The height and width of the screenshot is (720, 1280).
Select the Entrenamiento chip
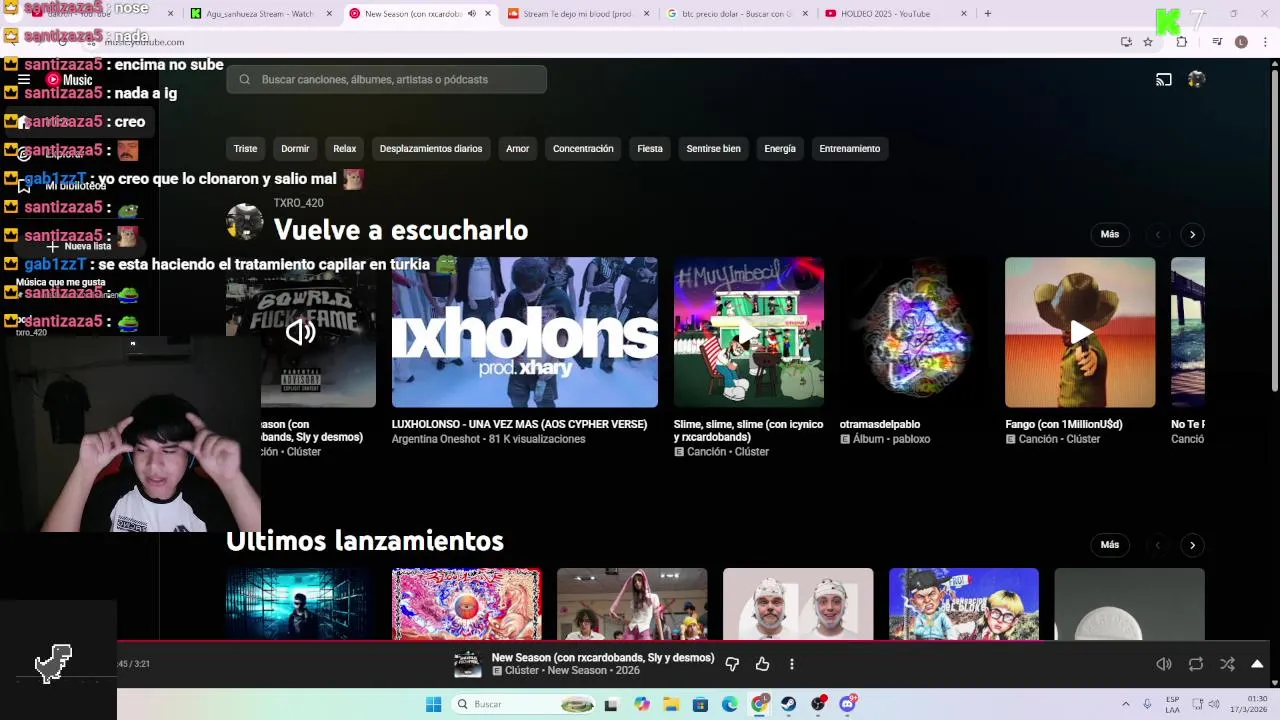point(850,149)
